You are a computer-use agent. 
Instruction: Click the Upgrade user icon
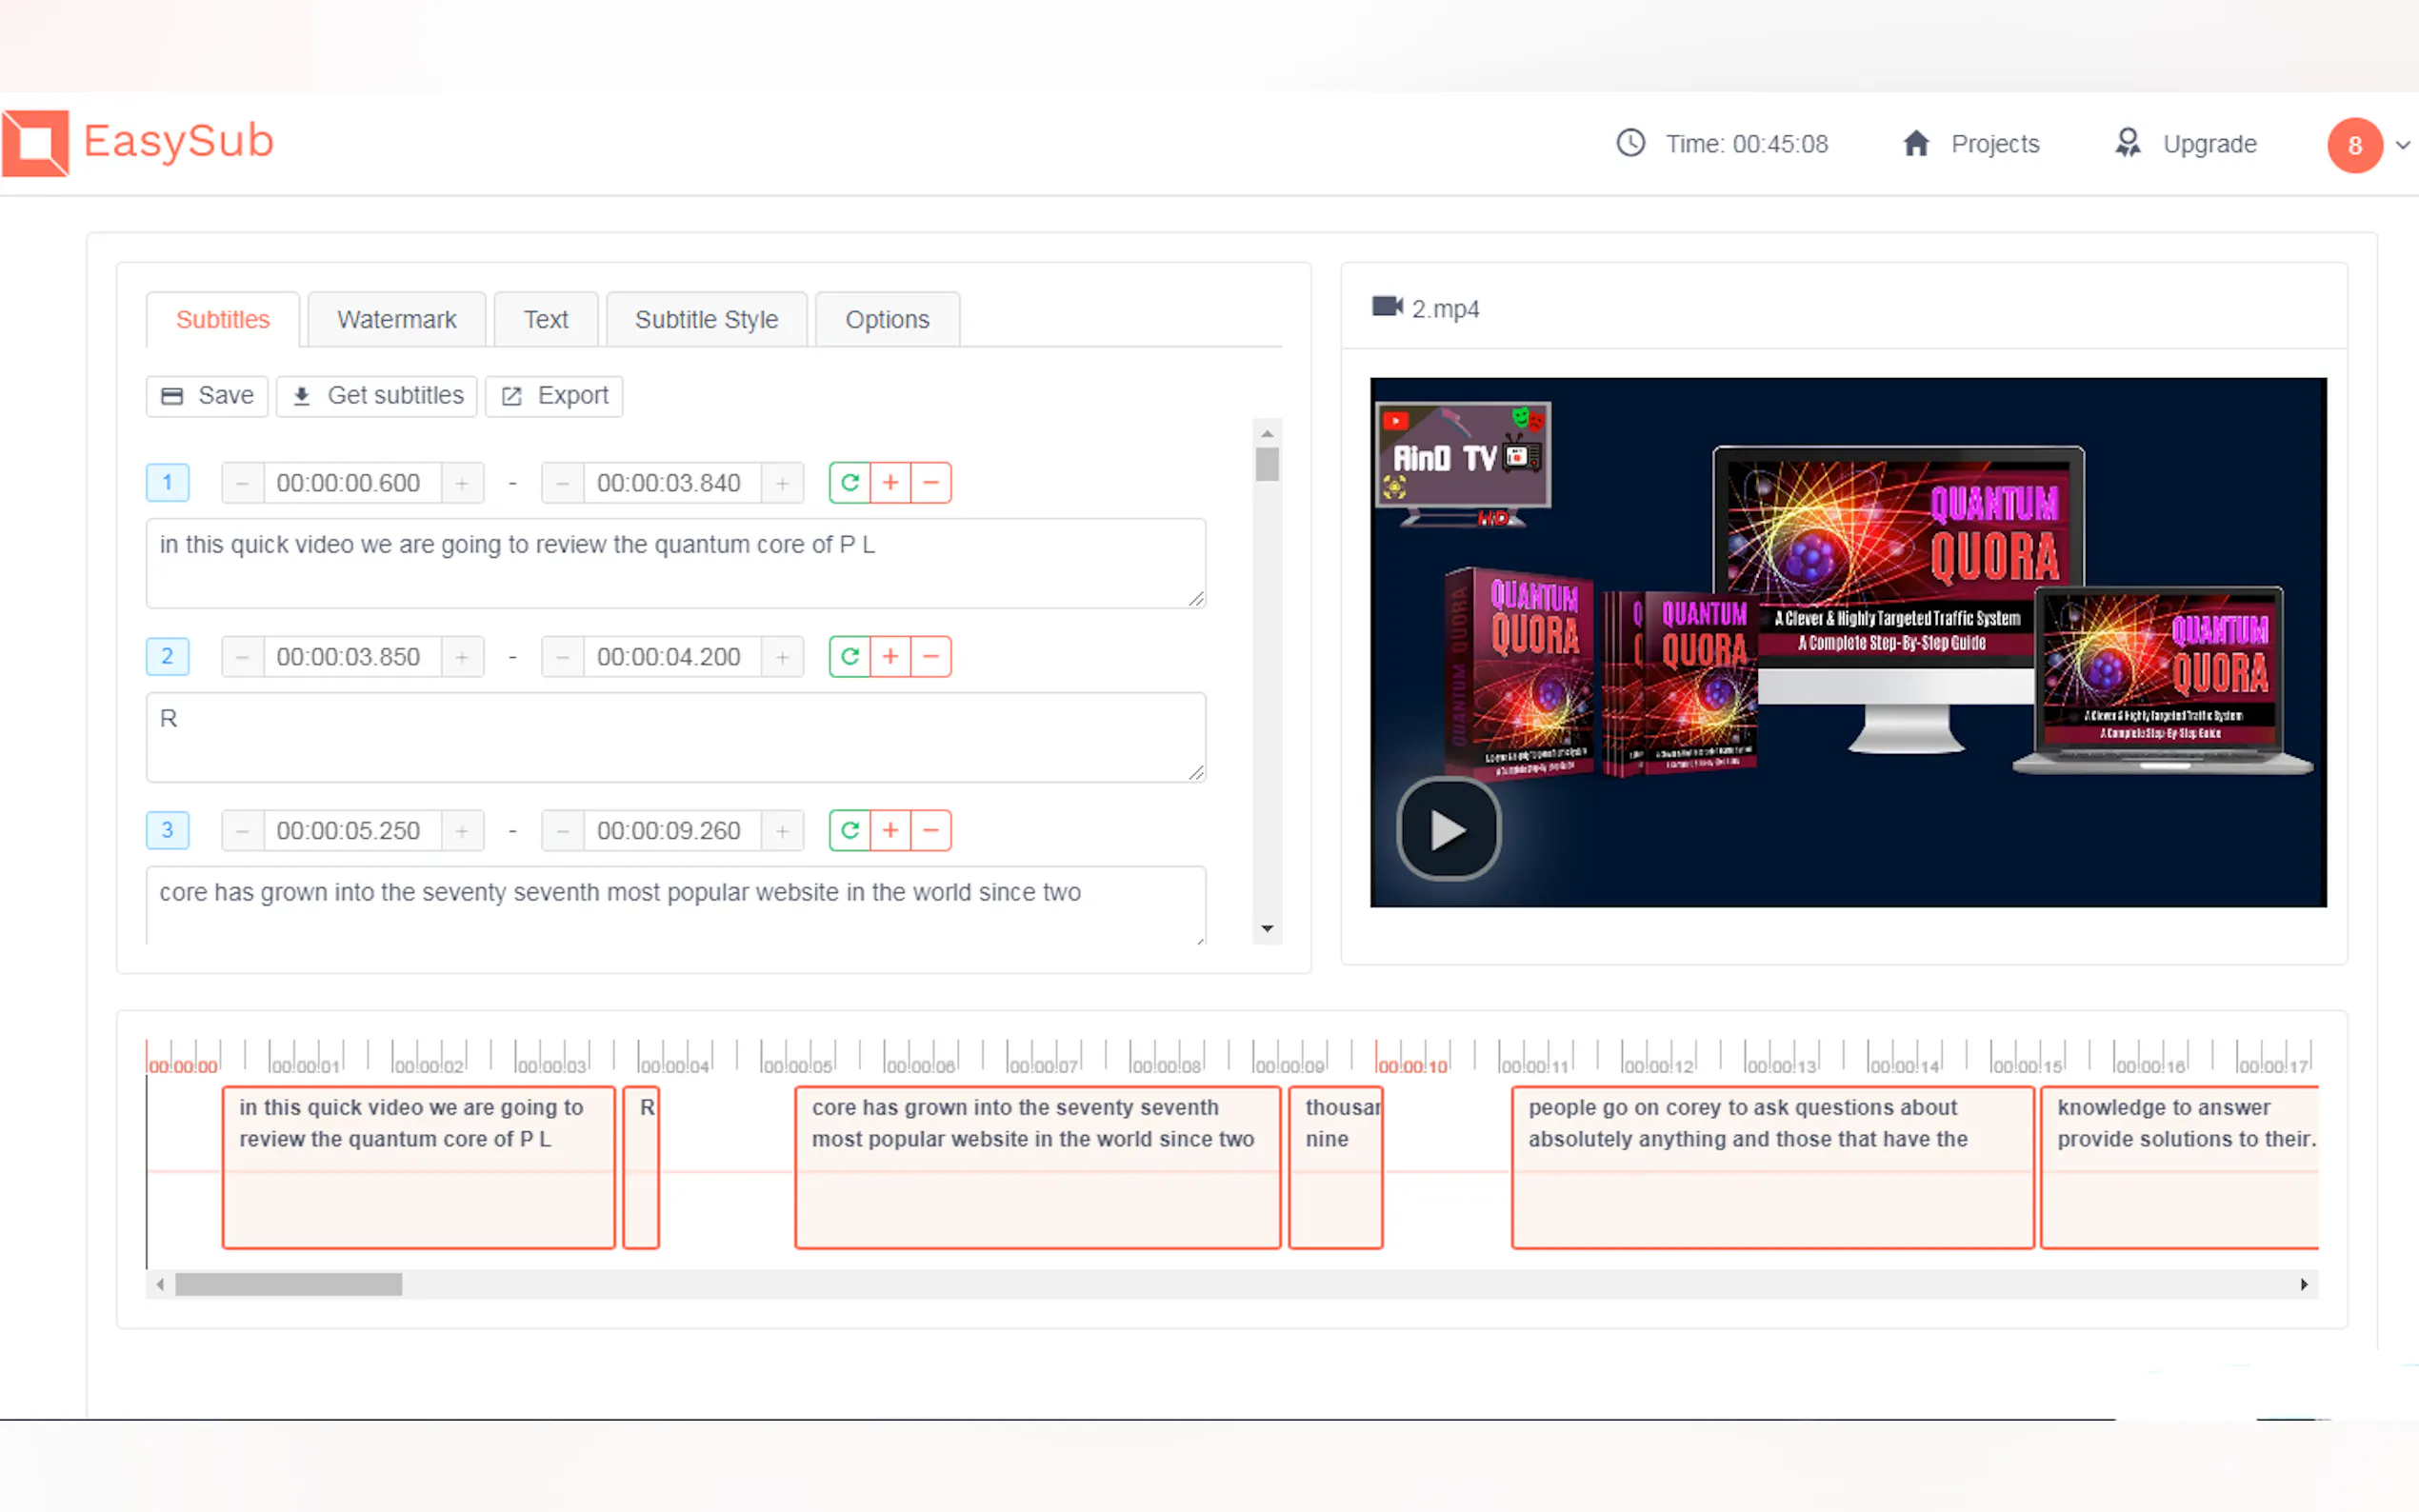point(2128,144)
